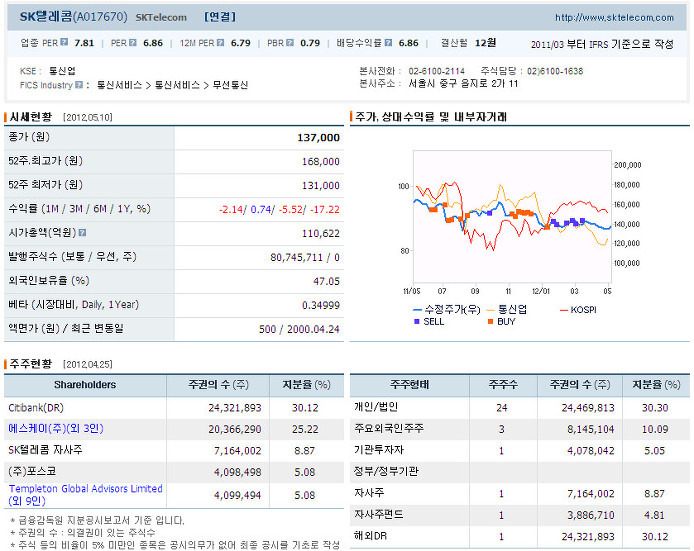Click the 주주형태 column header
Screen dimensions: 694x551
click(409, 385)
